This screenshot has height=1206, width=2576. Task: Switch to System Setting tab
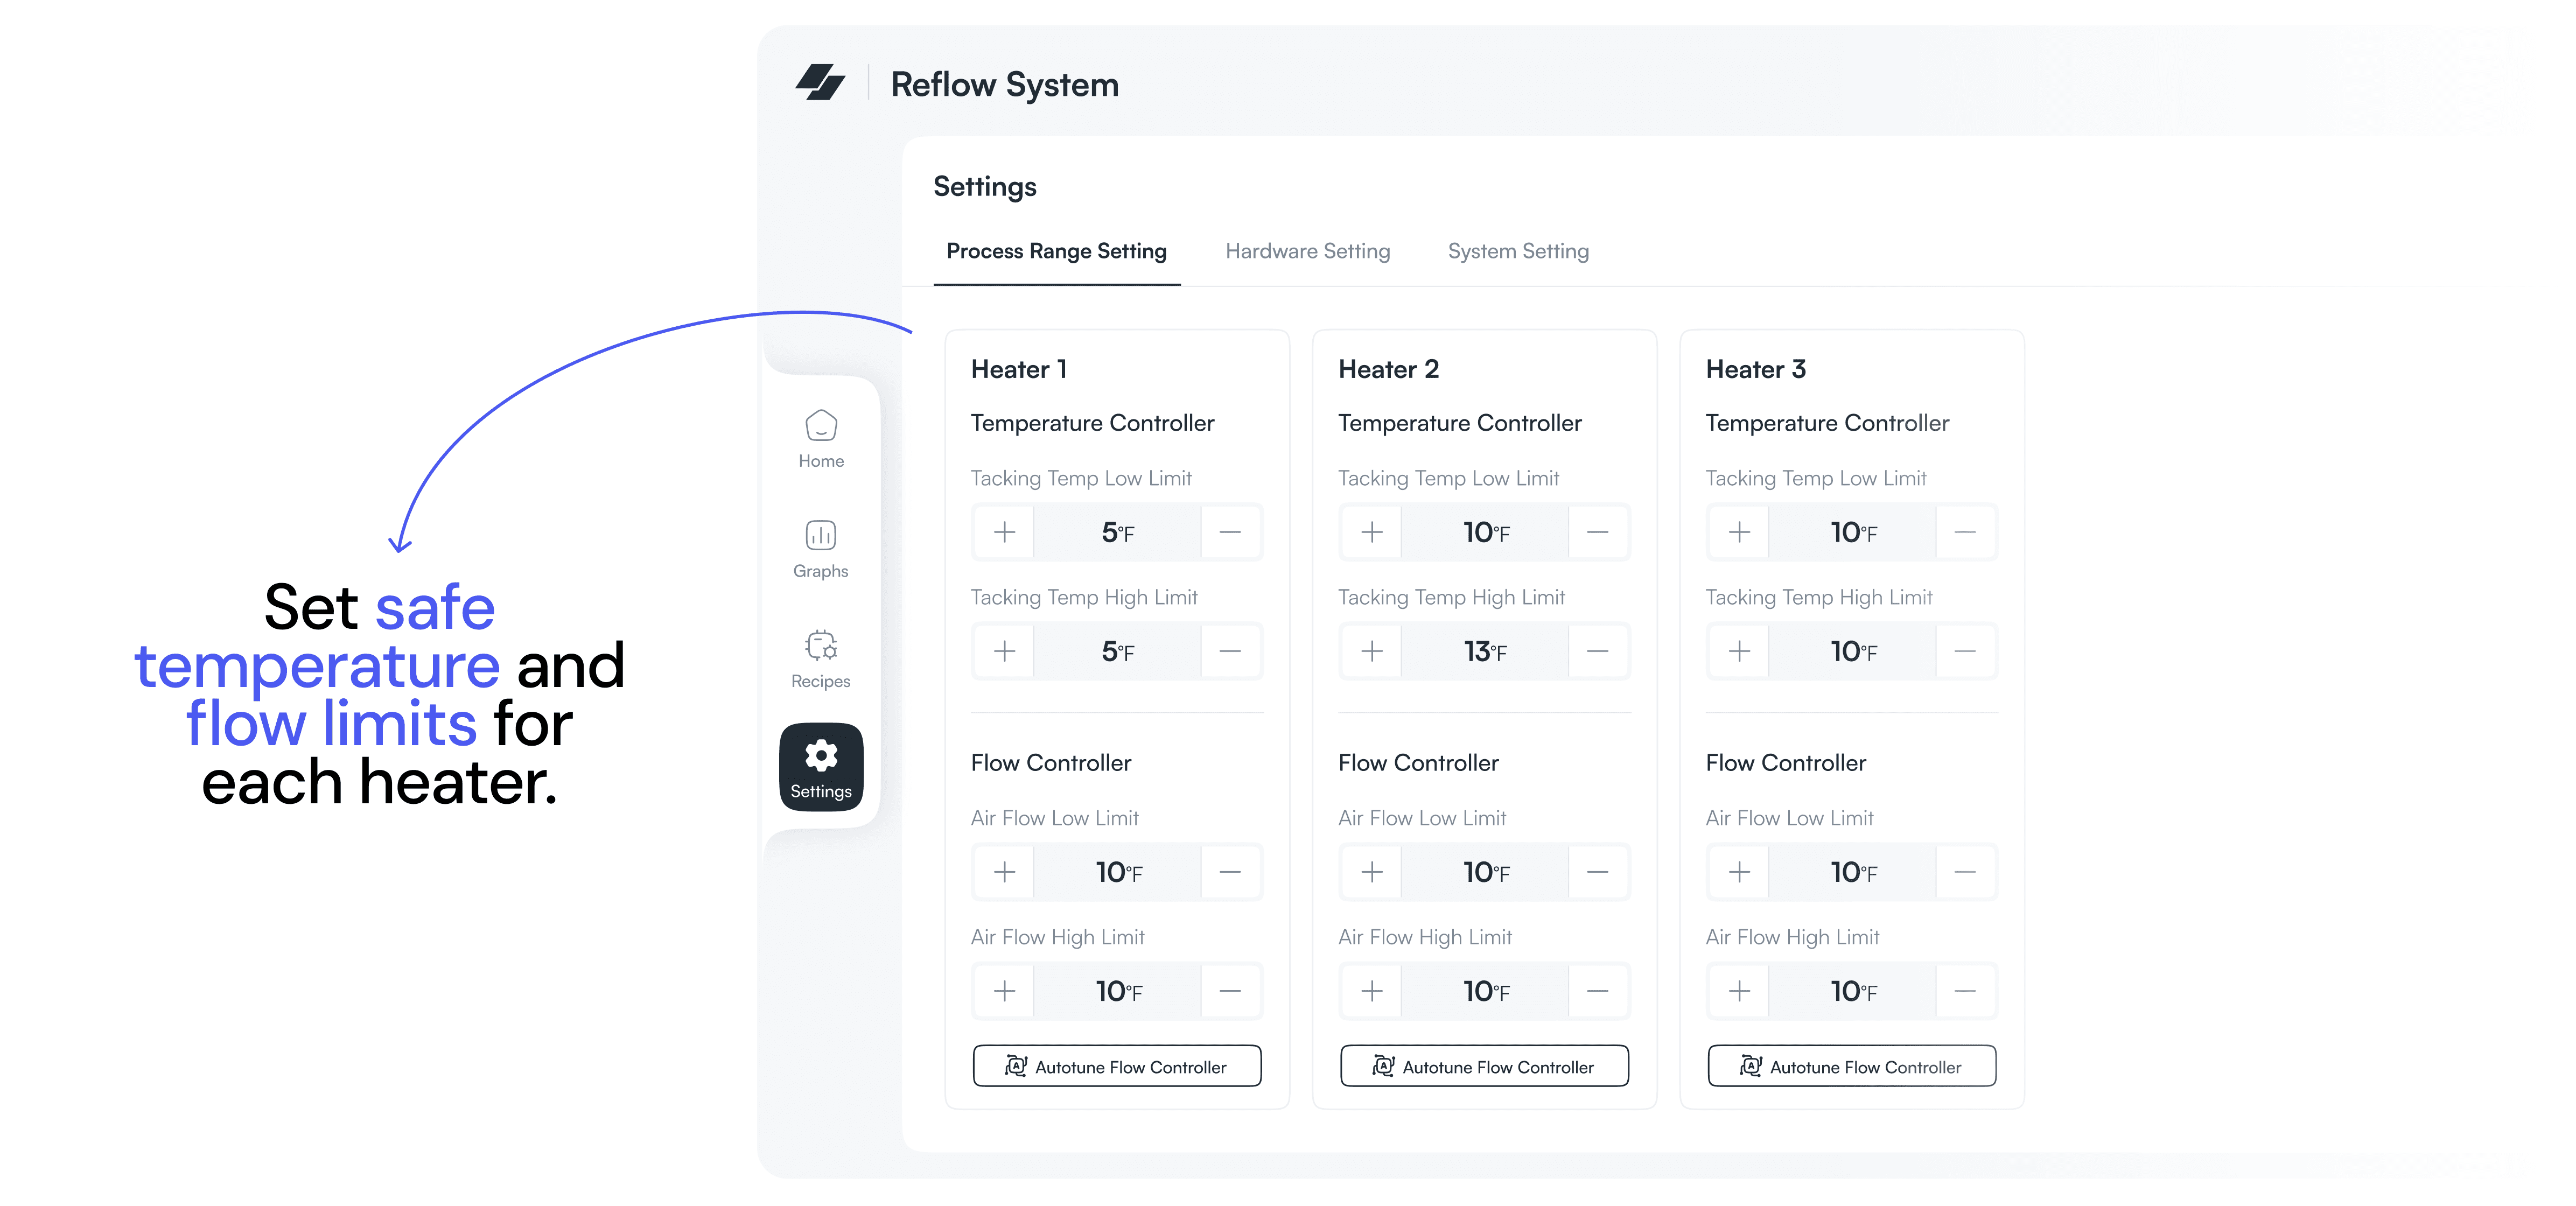point(1518,251)
